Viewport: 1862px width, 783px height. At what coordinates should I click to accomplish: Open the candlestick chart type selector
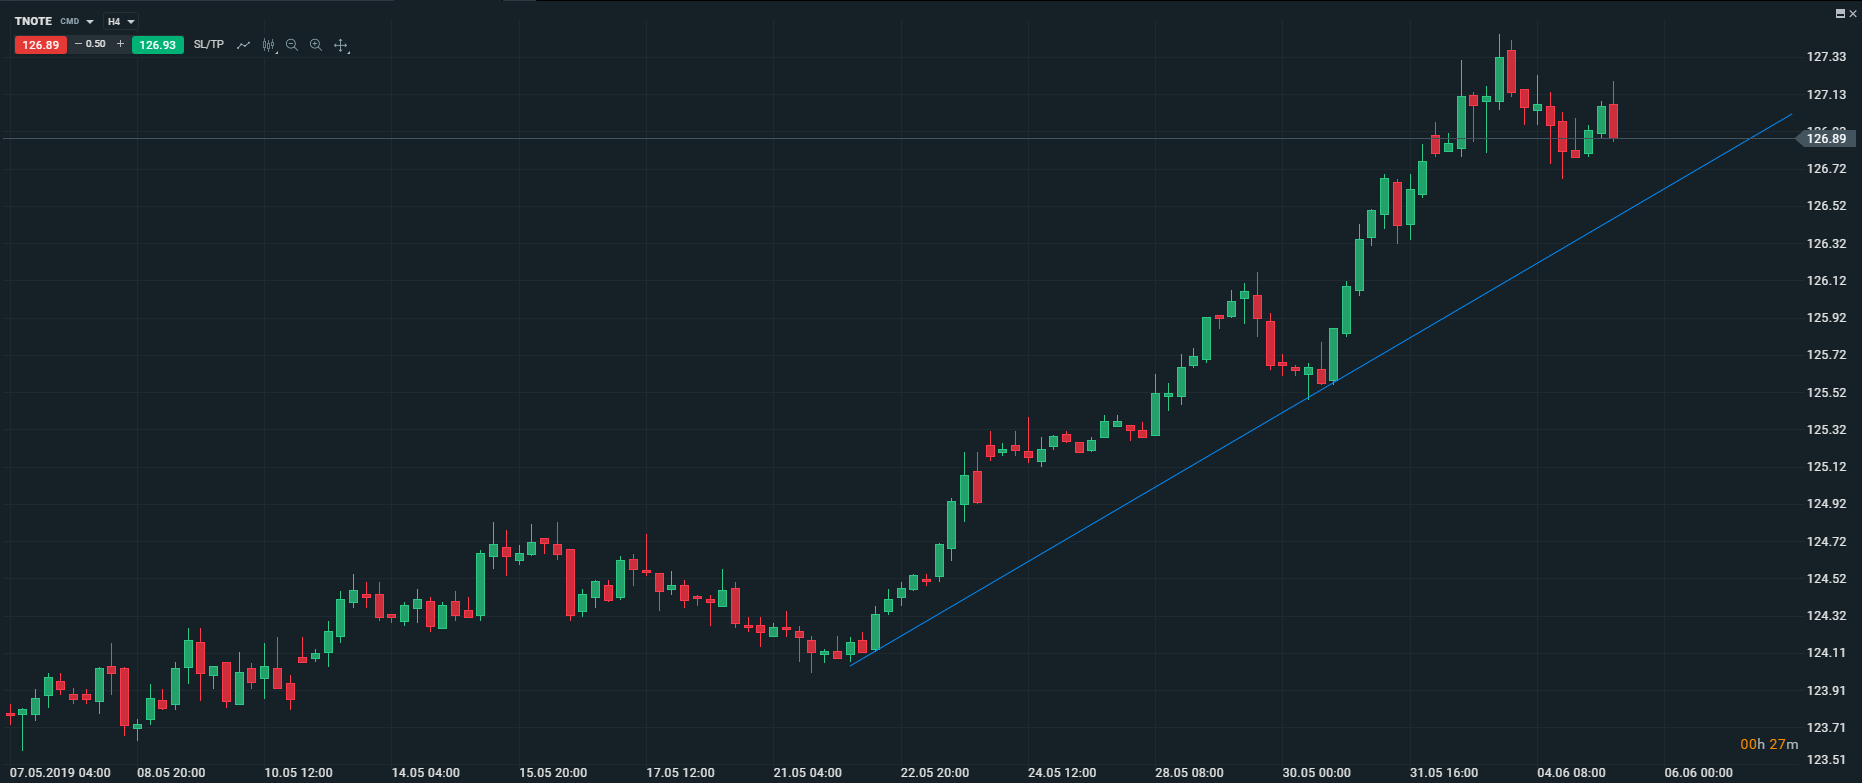pos(268,45)
